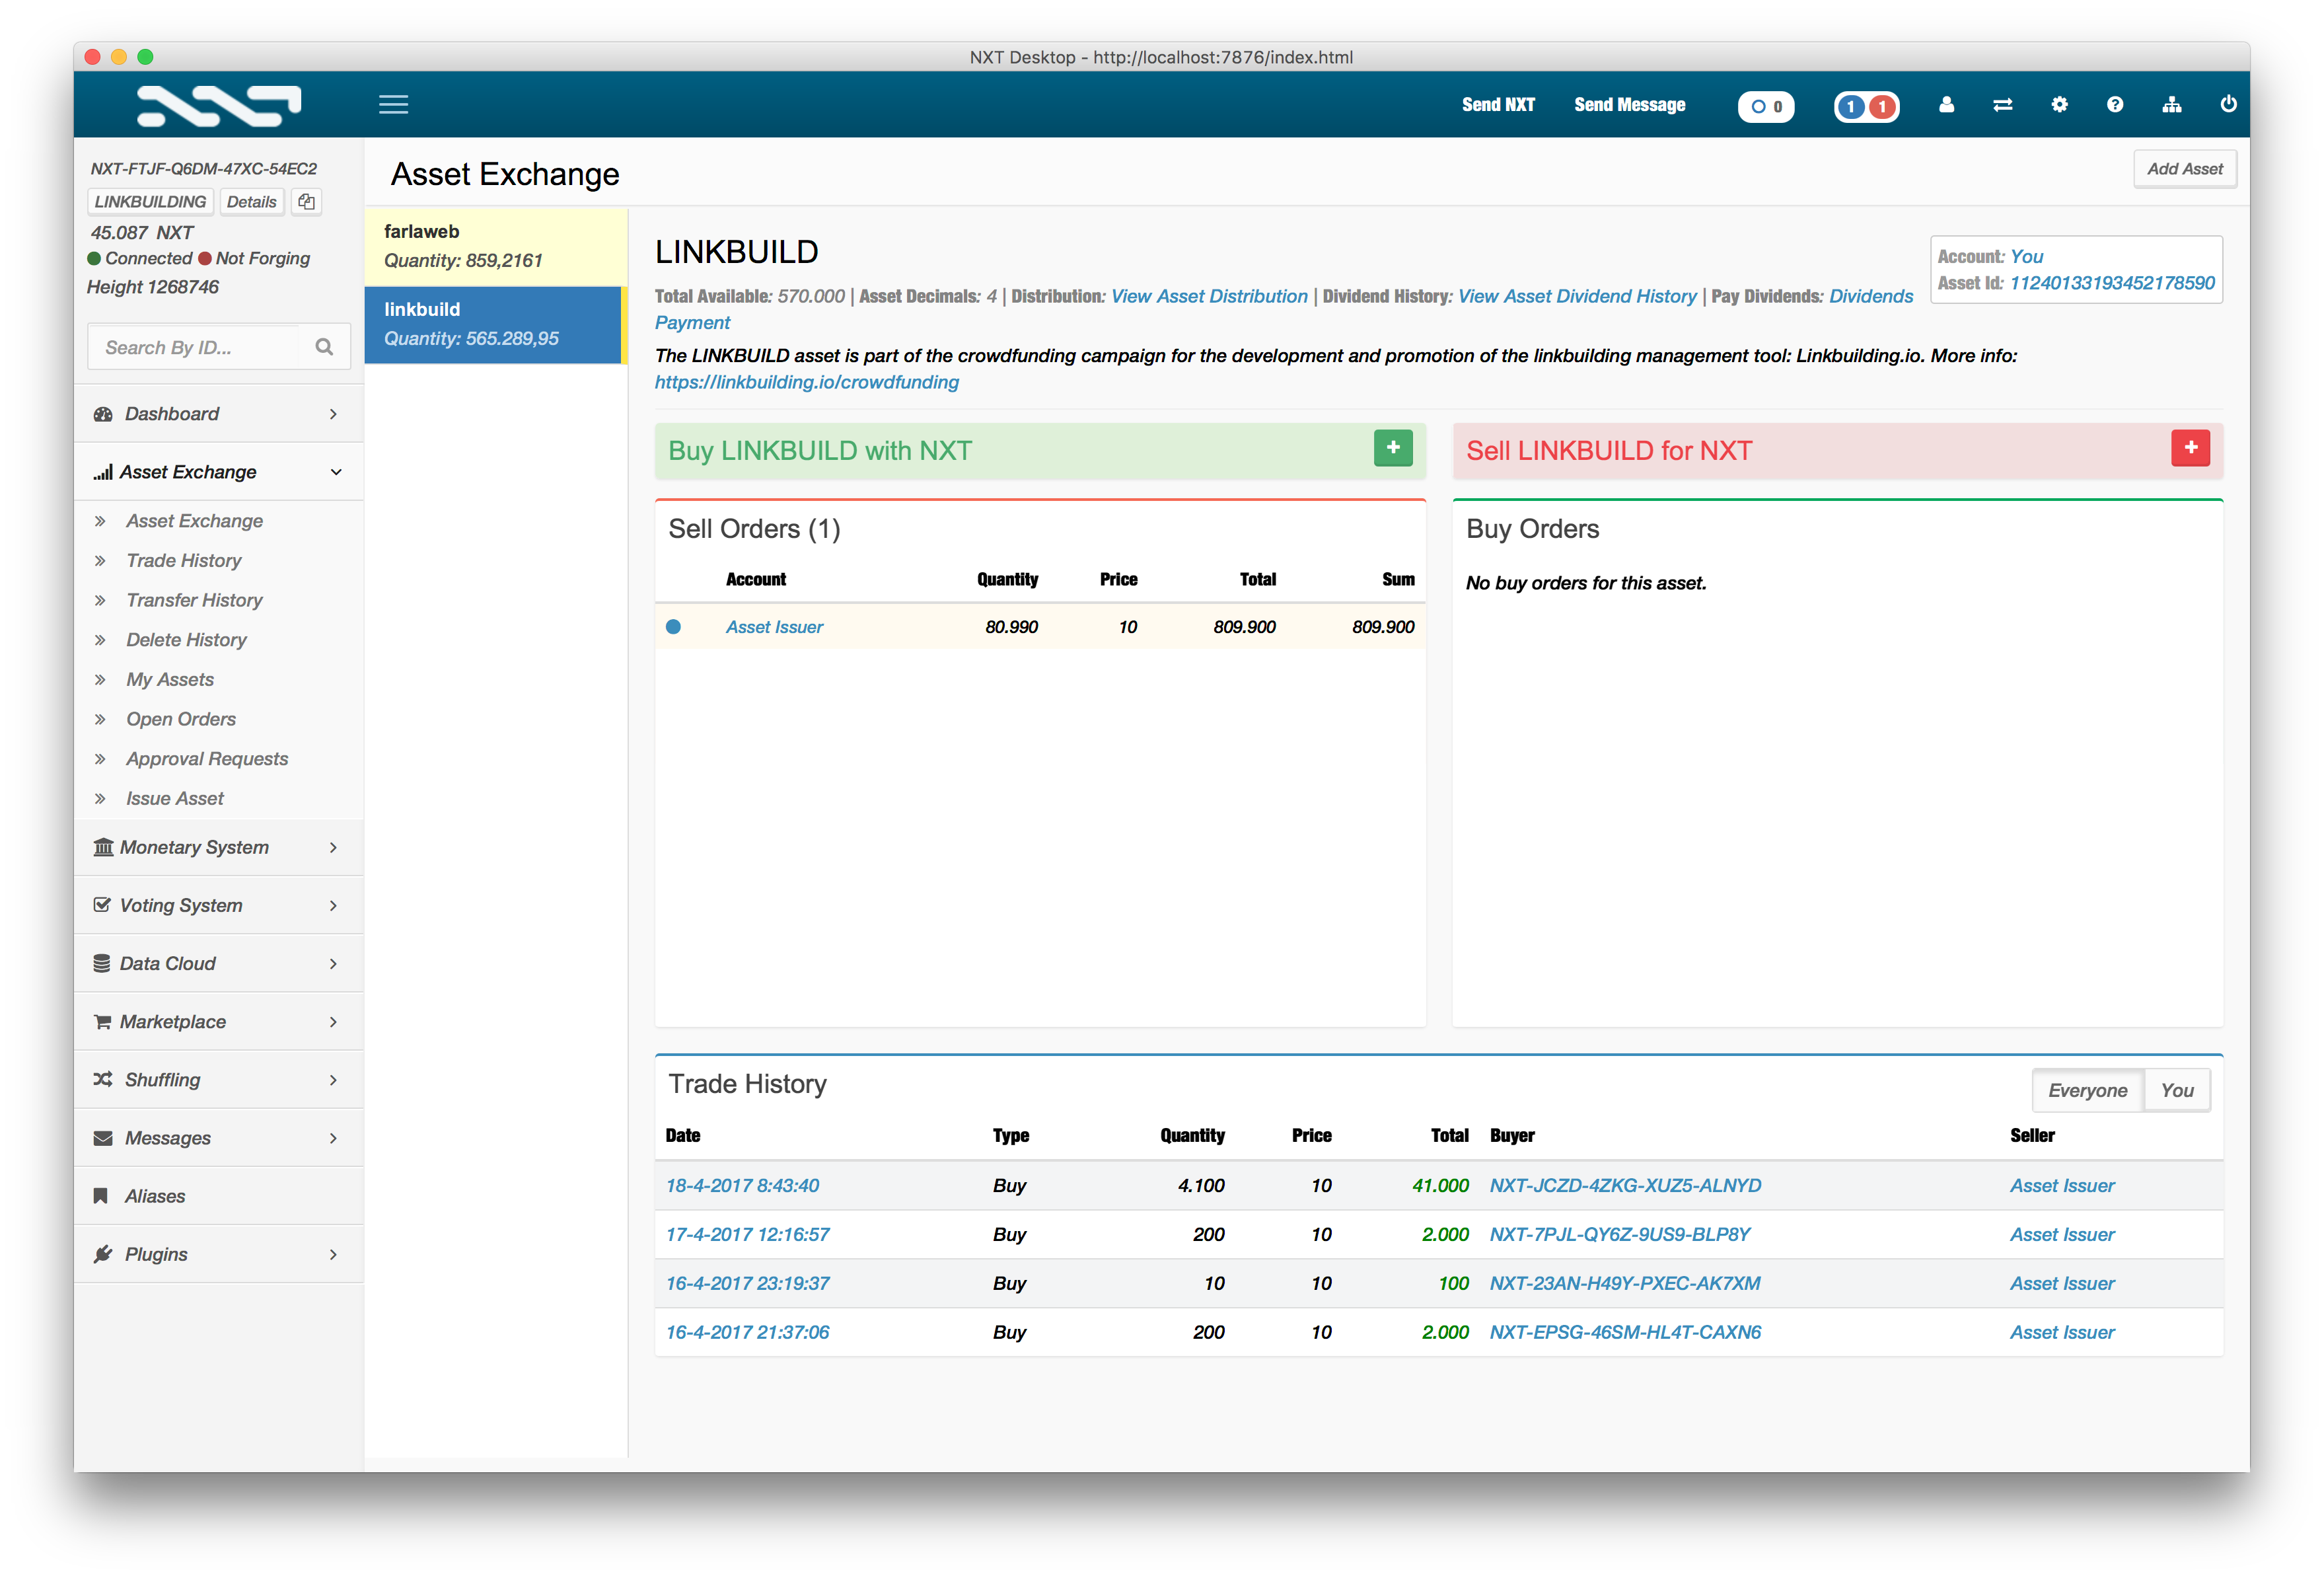Collapse the Asset Exchange menu chevron

pos(336,472)
